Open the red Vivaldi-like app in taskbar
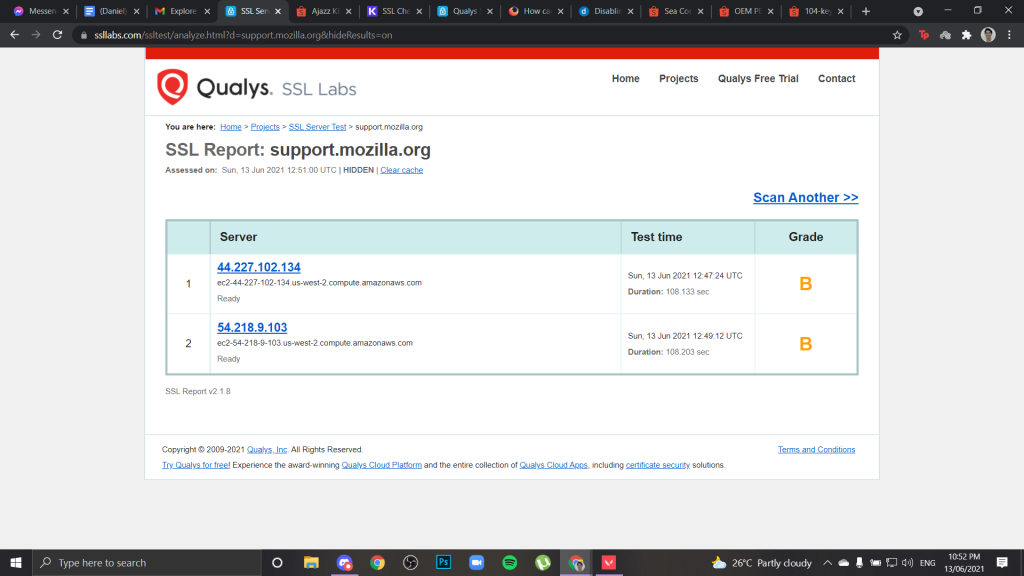 click(609, 562)
